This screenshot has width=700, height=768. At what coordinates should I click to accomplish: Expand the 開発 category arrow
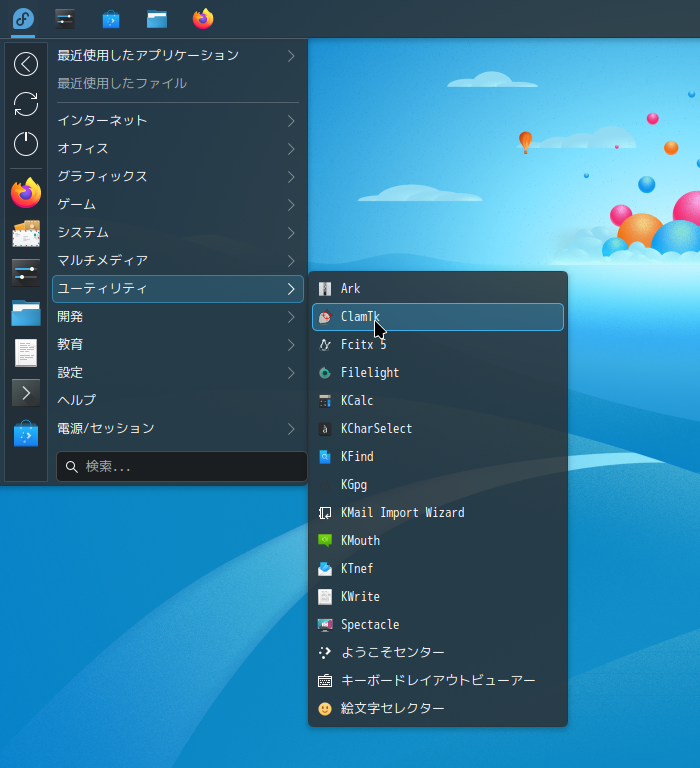(291, 317)
